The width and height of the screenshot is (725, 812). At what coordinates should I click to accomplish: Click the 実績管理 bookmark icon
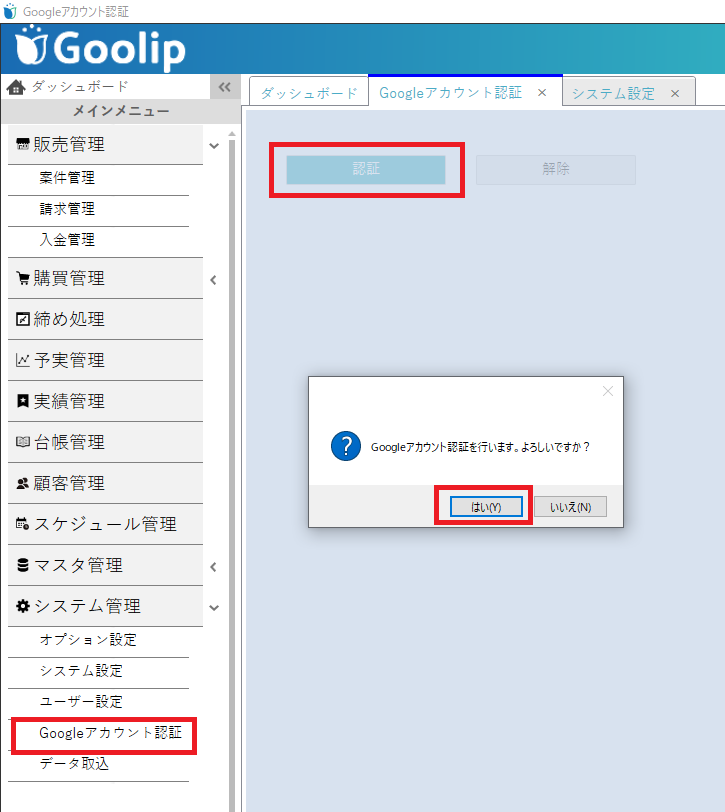point(23,401)
